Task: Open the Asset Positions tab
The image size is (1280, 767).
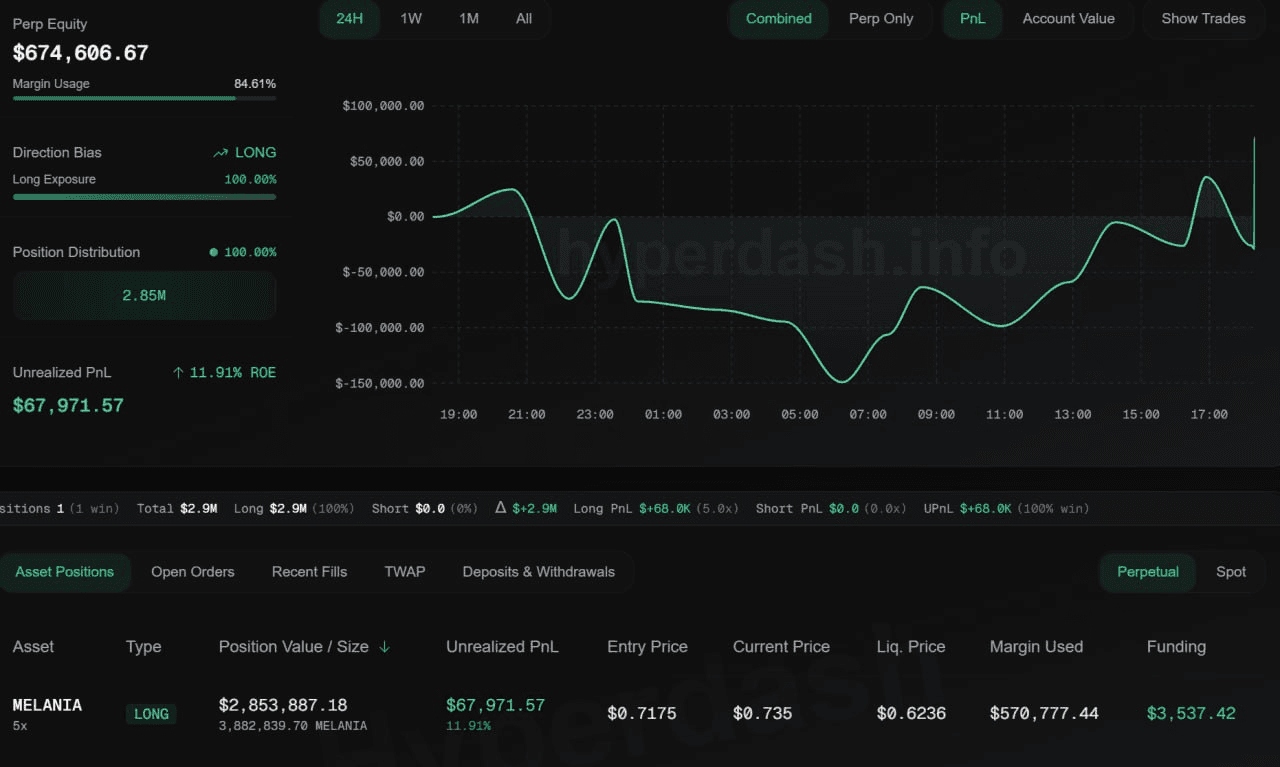Action: (x=65, y=572)
